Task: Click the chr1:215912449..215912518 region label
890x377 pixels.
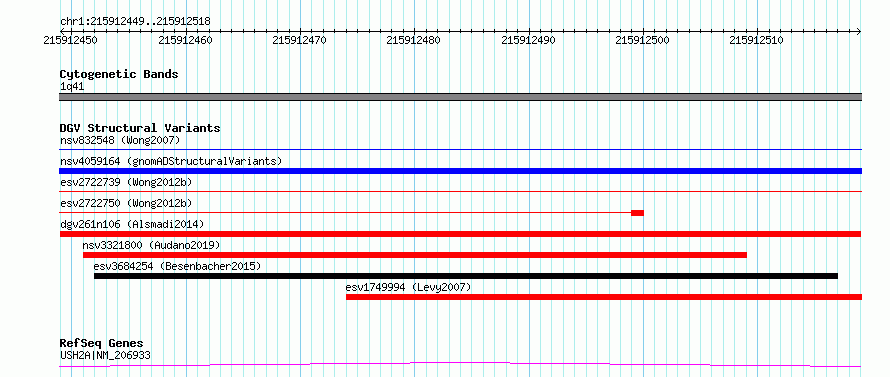Action: click(135, 22)
